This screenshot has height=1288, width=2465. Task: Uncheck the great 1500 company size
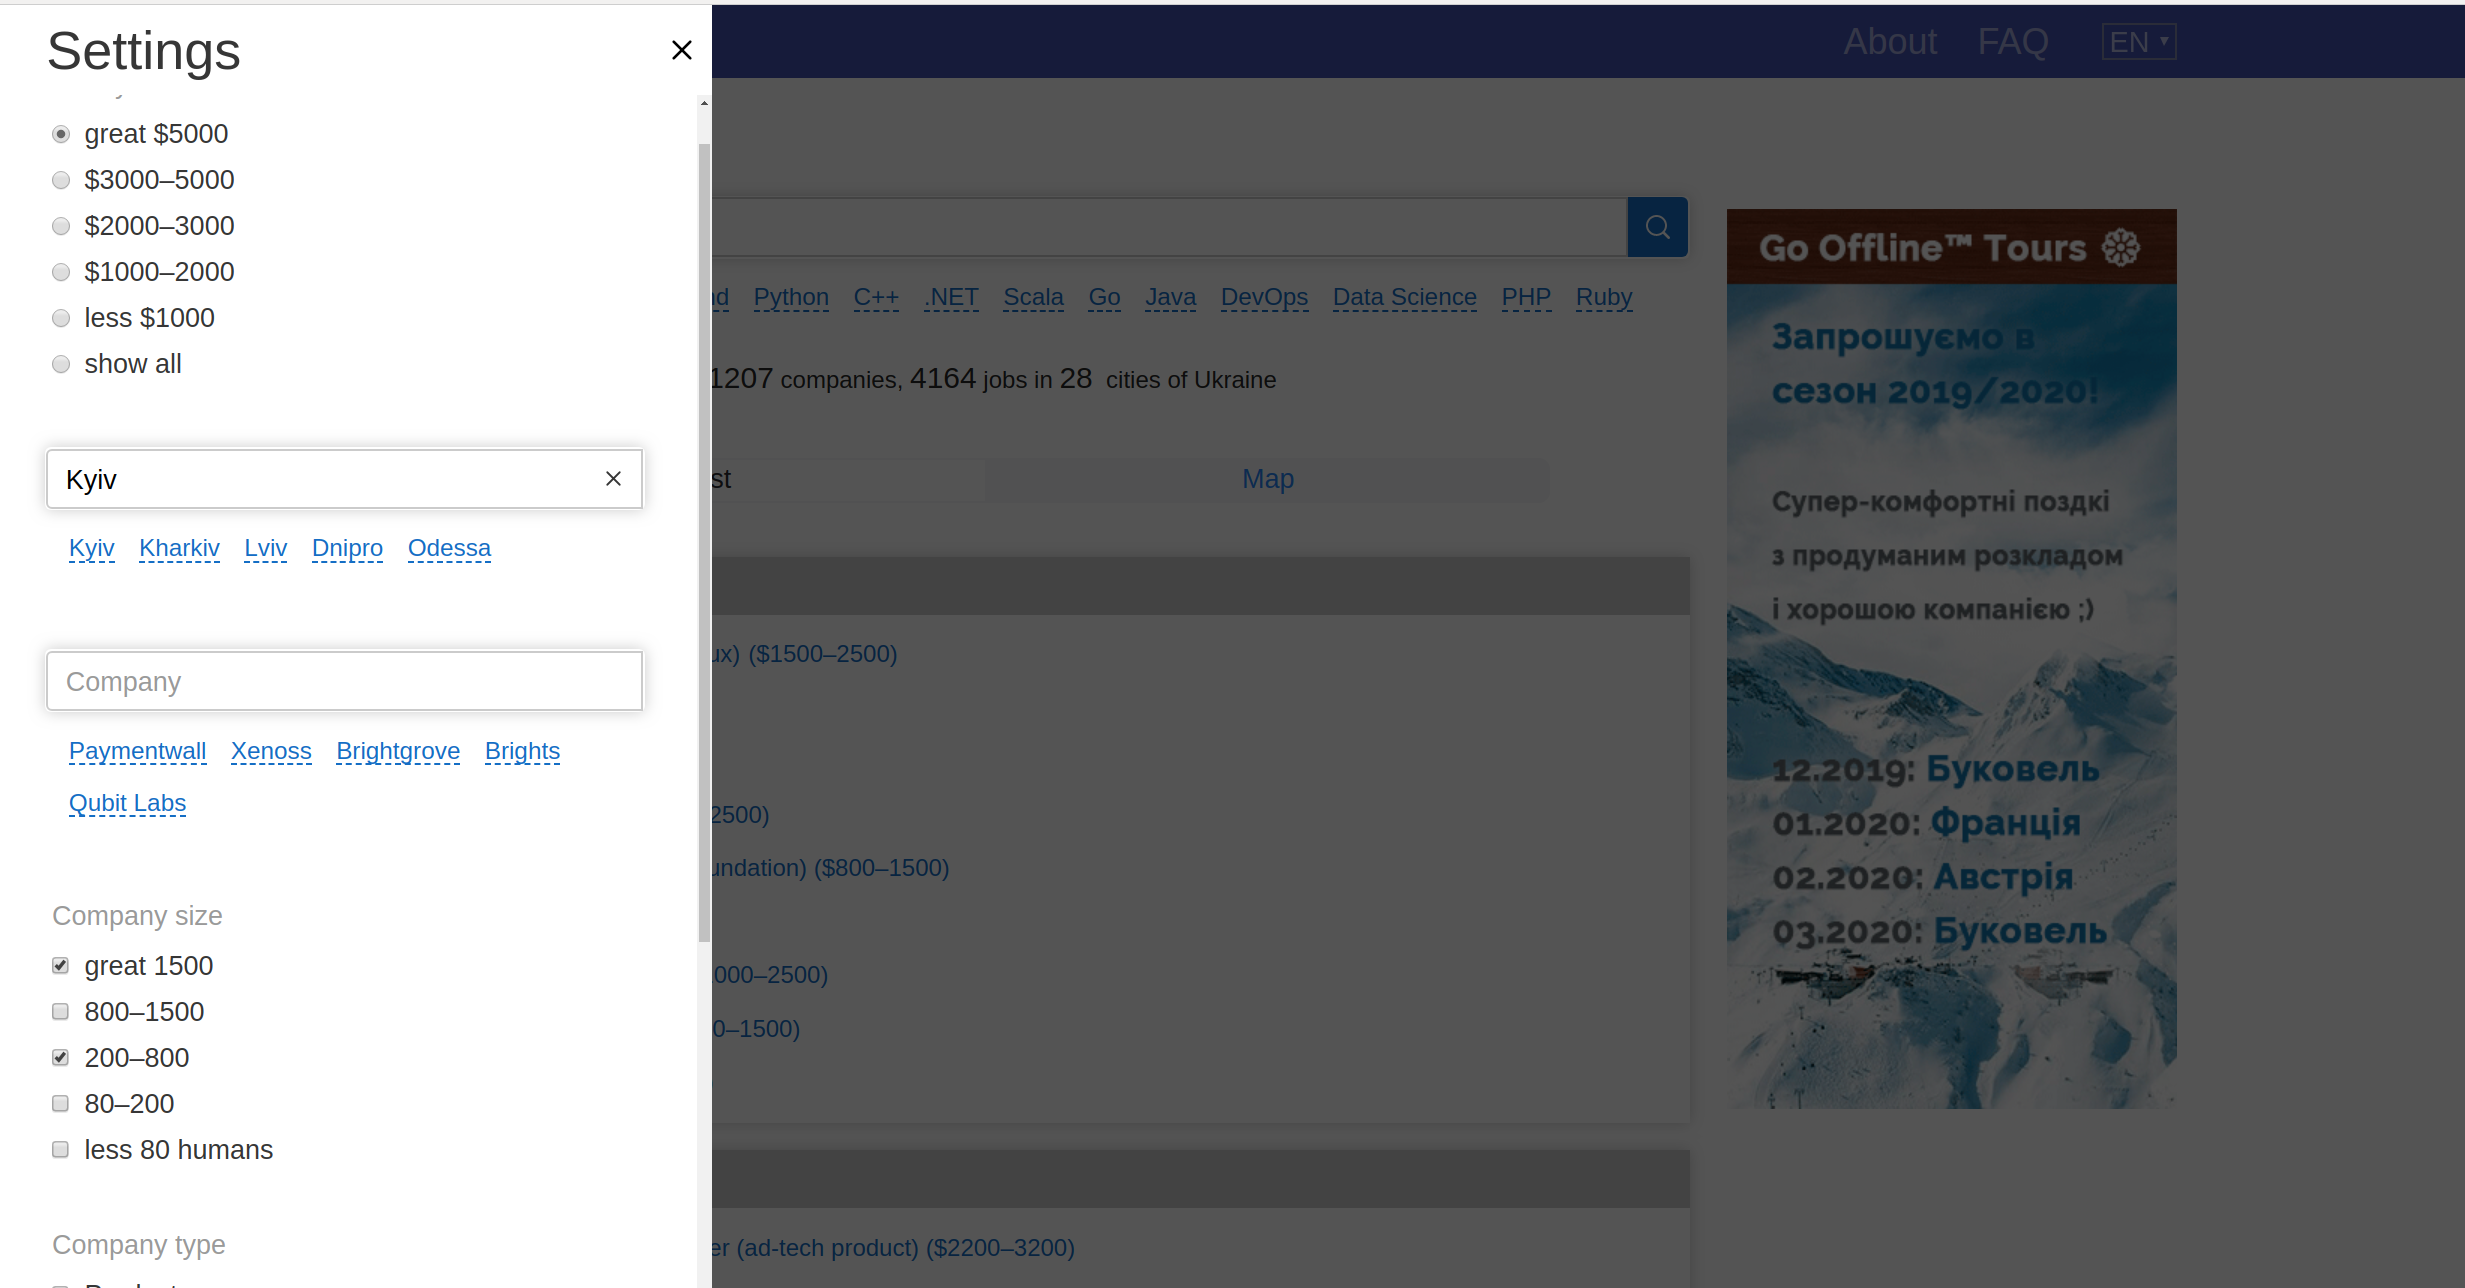[60, 965]
